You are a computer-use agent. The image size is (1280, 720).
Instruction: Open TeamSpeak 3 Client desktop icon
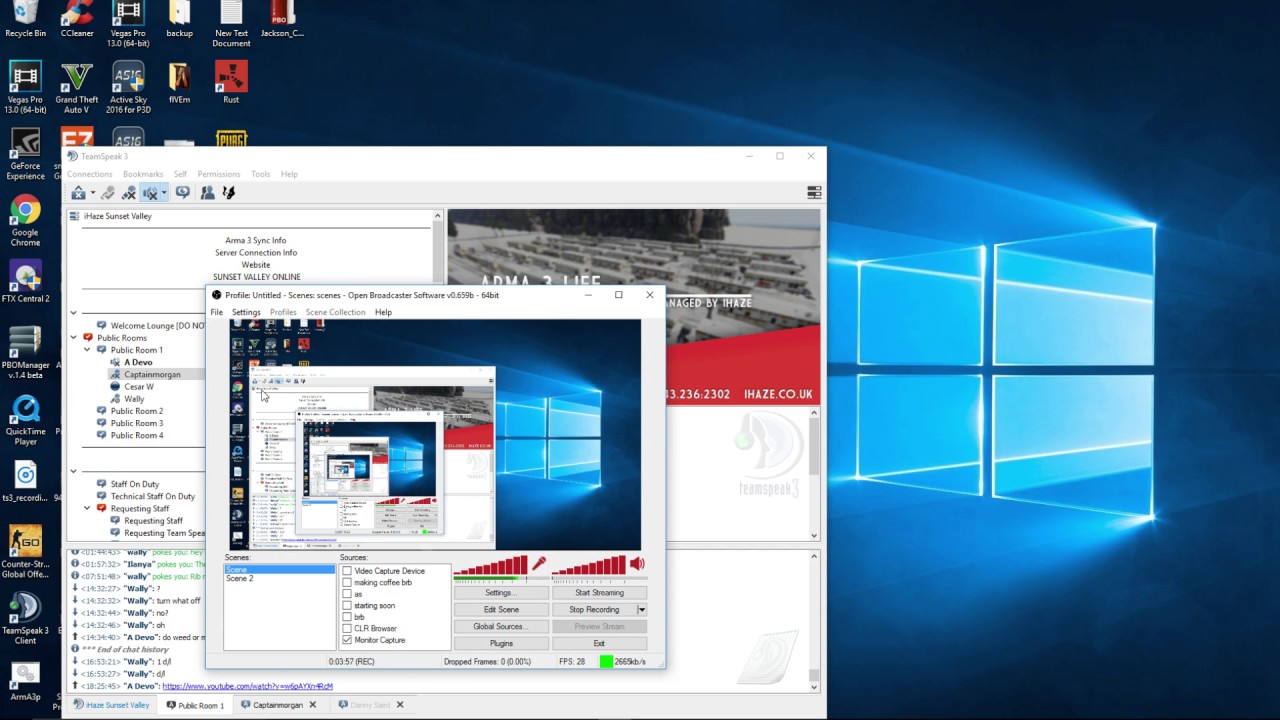pos(25,618)
